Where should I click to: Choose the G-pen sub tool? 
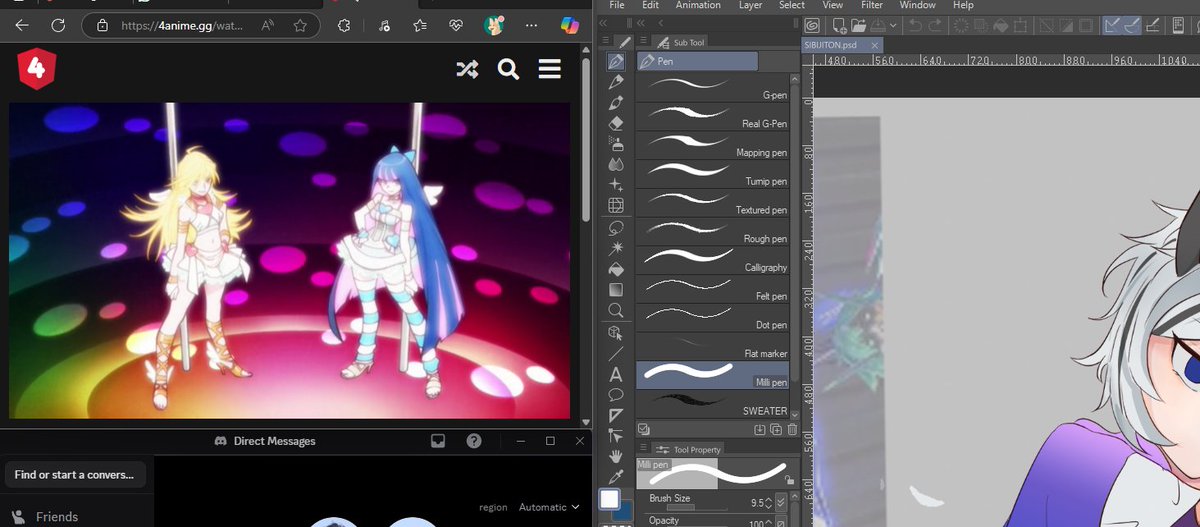713,88
